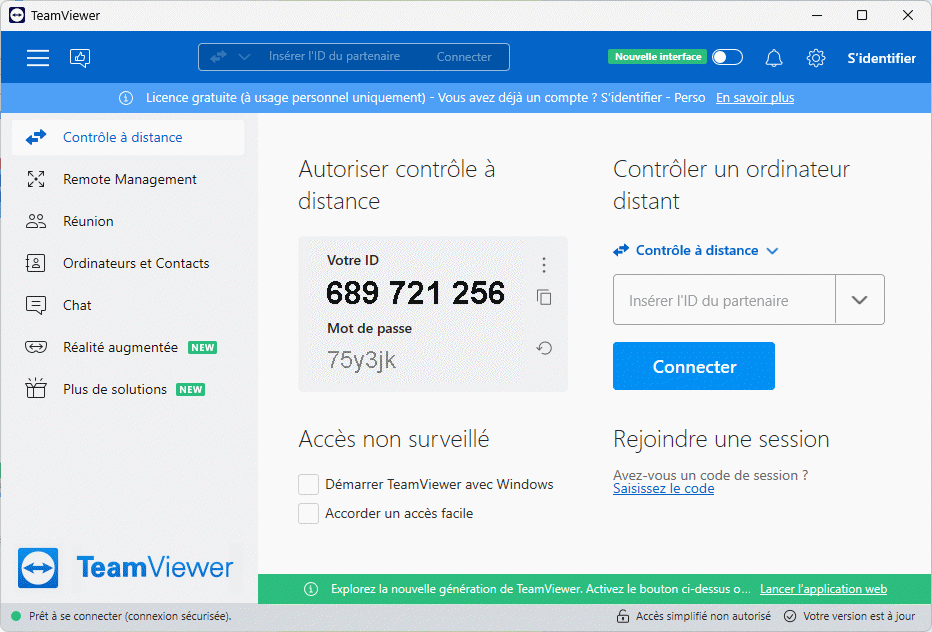Click Accès simplifié non autorisé status
This screenshot has height=632, width=932.
703,616
